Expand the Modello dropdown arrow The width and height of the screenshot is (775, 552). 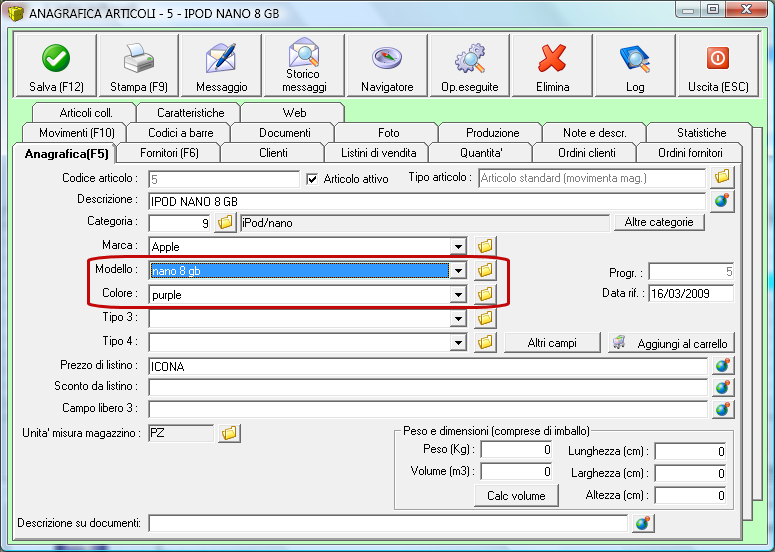coord(458,270)
